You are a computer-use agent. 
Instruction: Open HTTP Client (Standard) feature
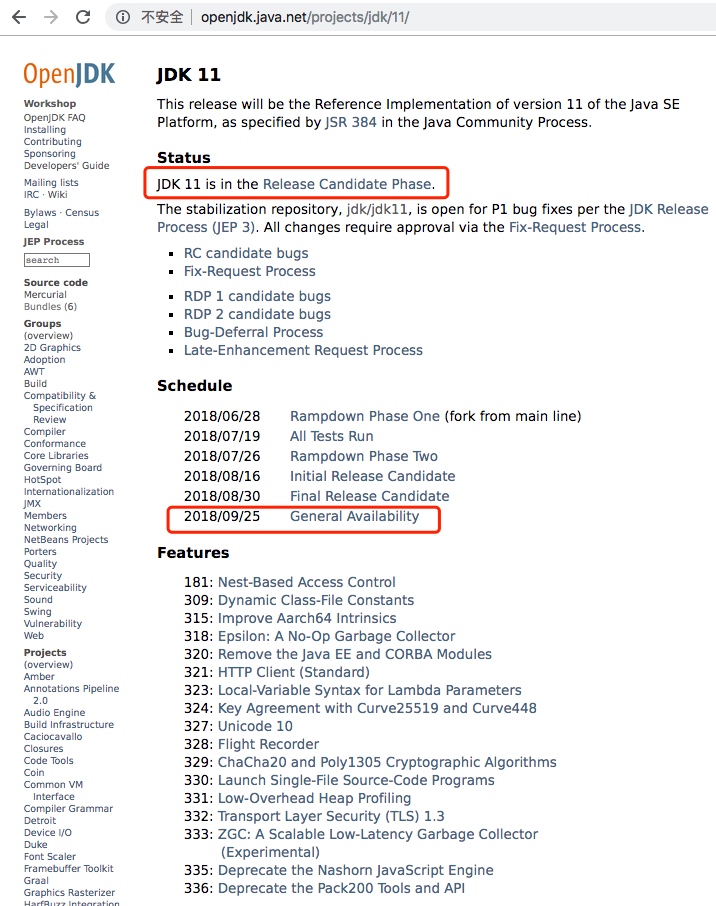[x=294, y=672]
